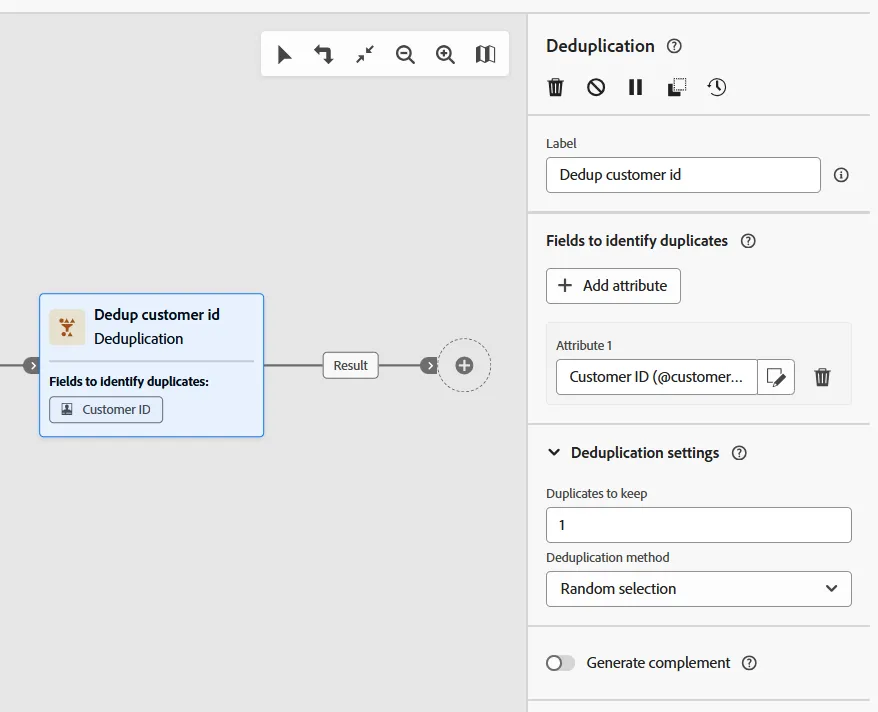The height and width of the screenshot is (712, 878).
Task: Disable the activity with the prohibit icon
Action: point(596,87)
